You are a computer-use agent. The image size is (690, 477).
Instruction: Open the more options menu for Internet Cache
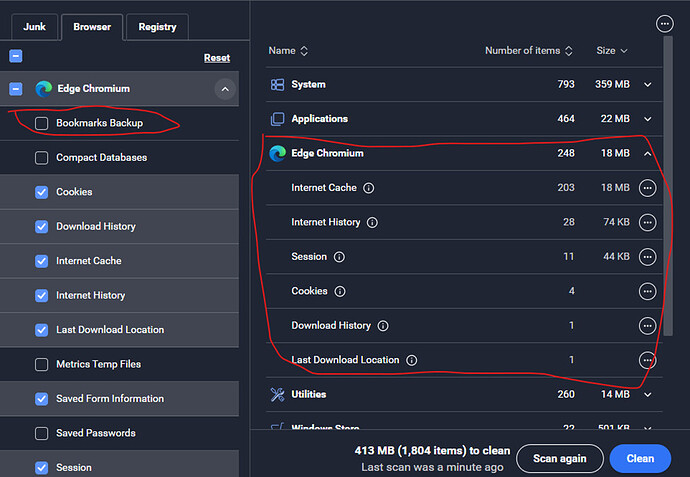(x=647, y=188)
